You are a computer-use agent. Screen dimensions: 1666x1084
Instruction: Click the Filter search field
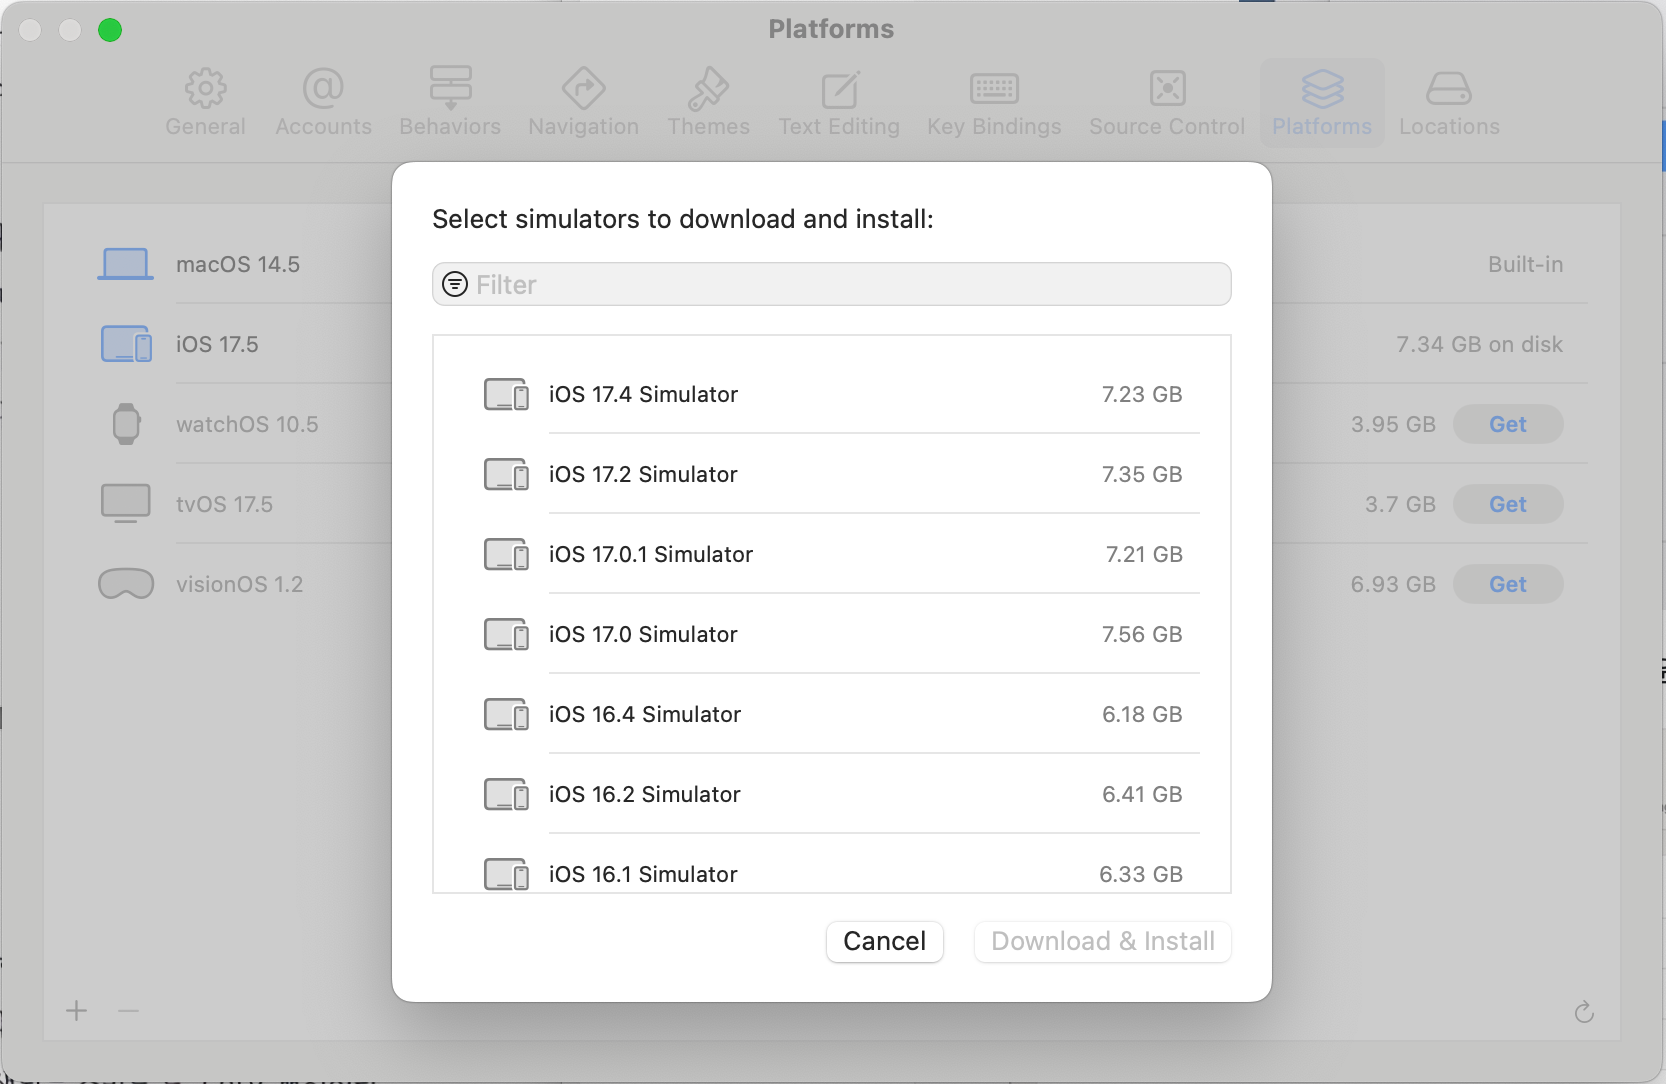click(831, 284)
